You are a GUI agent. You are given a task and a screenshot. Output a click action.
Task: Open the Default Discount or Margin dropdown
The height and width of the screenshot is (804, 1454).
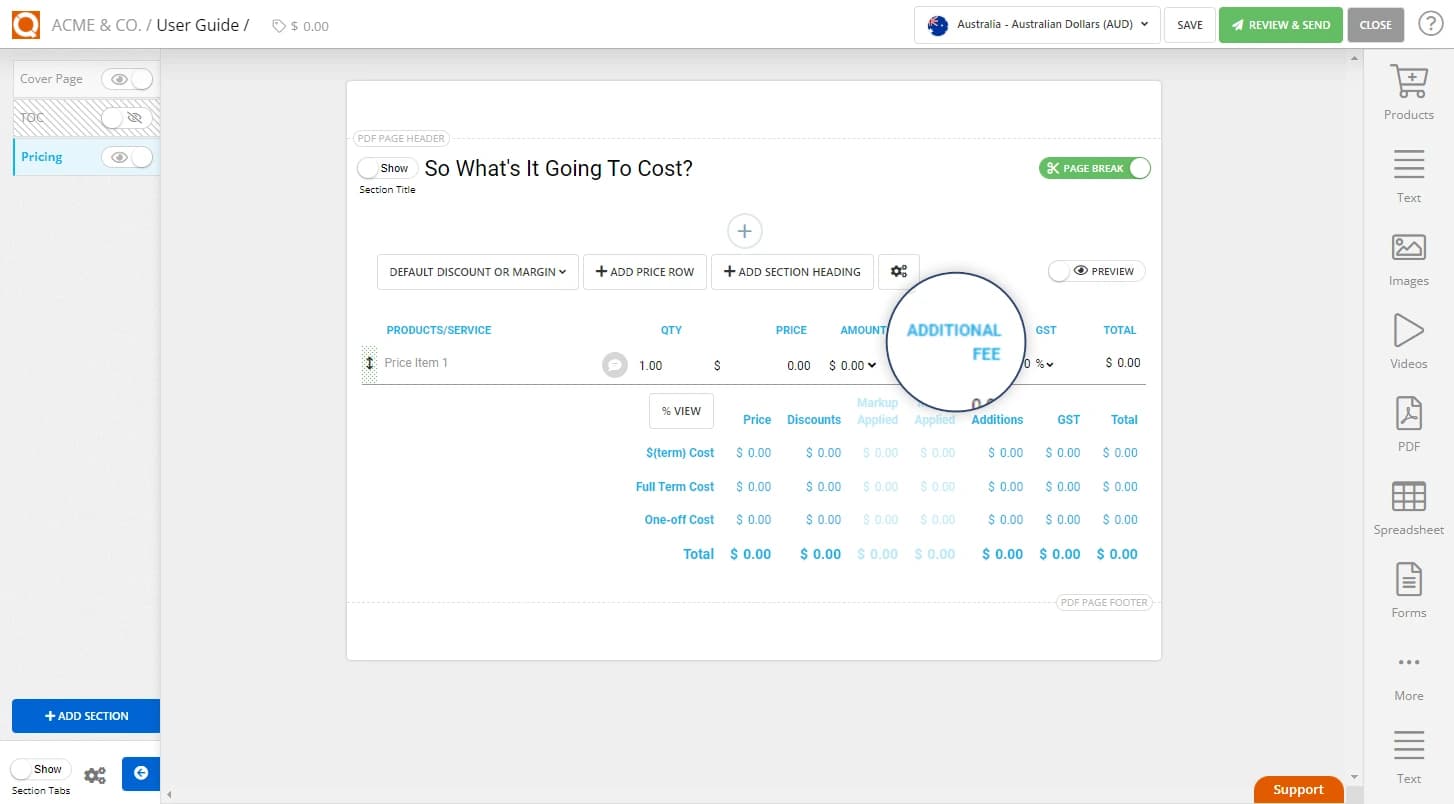[477, 271]
